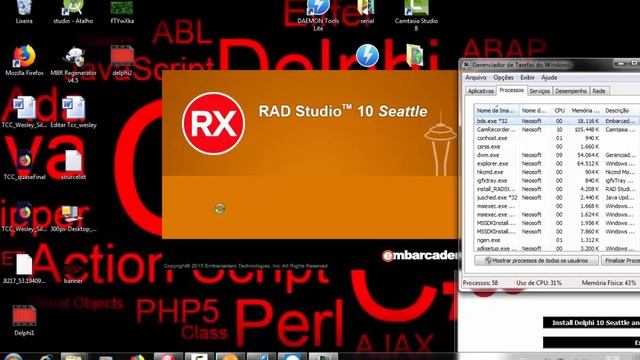The image size is (640, 360).
Task: Open Opções menu in Task Manager
Action: (503, 78)
